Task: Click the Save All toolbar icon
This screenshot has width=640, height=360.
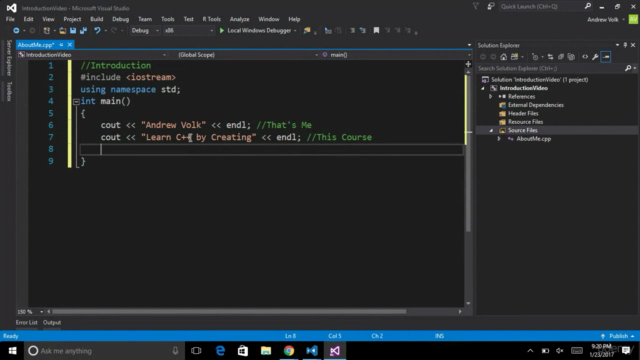Action: tap(83, 31)
